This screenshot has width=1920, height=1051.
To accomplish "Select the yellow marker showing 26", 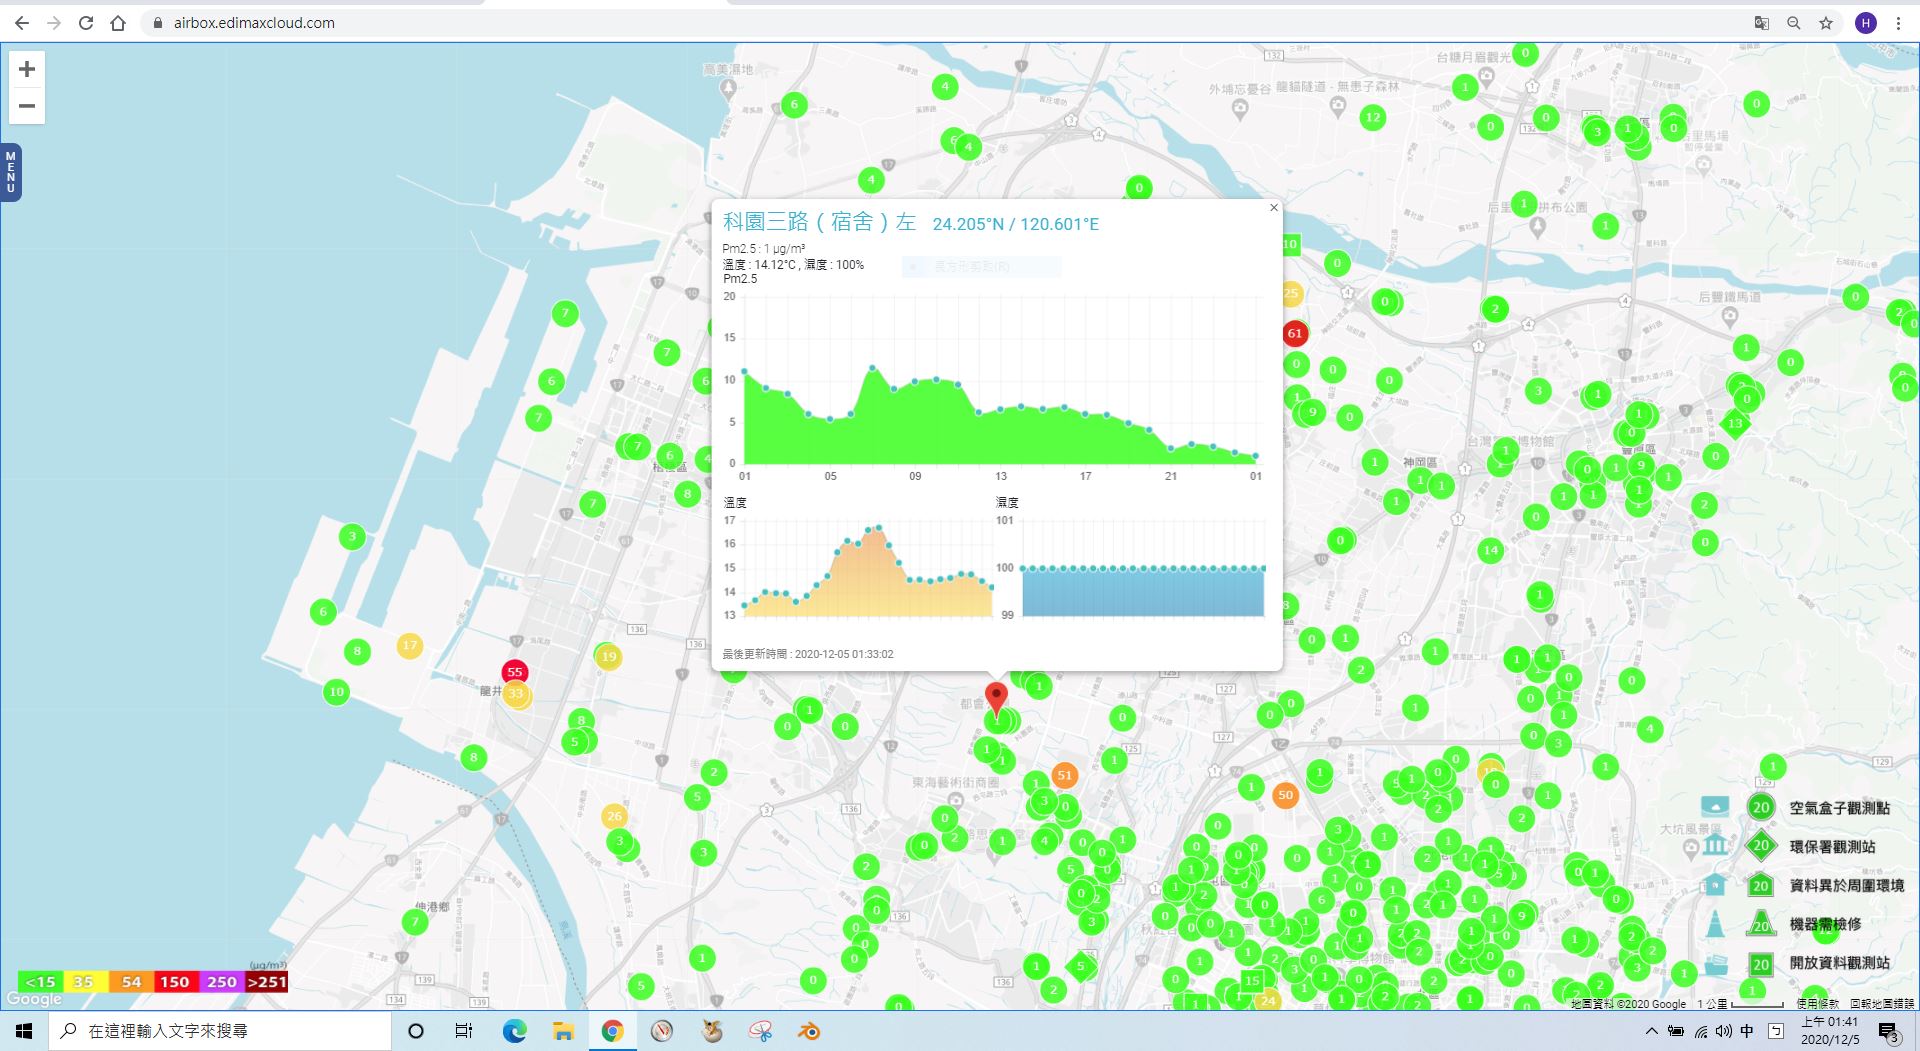I will click(x=614, y=816).
